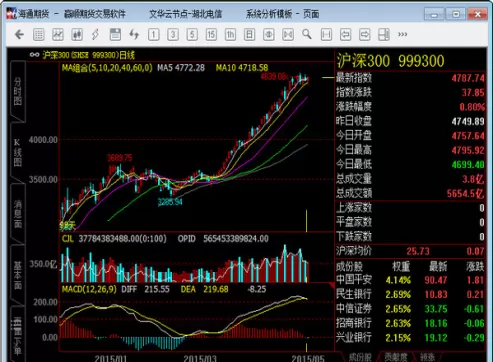This screenshot has width=493, height=362.
Task: Click the 今日开盘 value 4757.64
Action: pos(468,136)
